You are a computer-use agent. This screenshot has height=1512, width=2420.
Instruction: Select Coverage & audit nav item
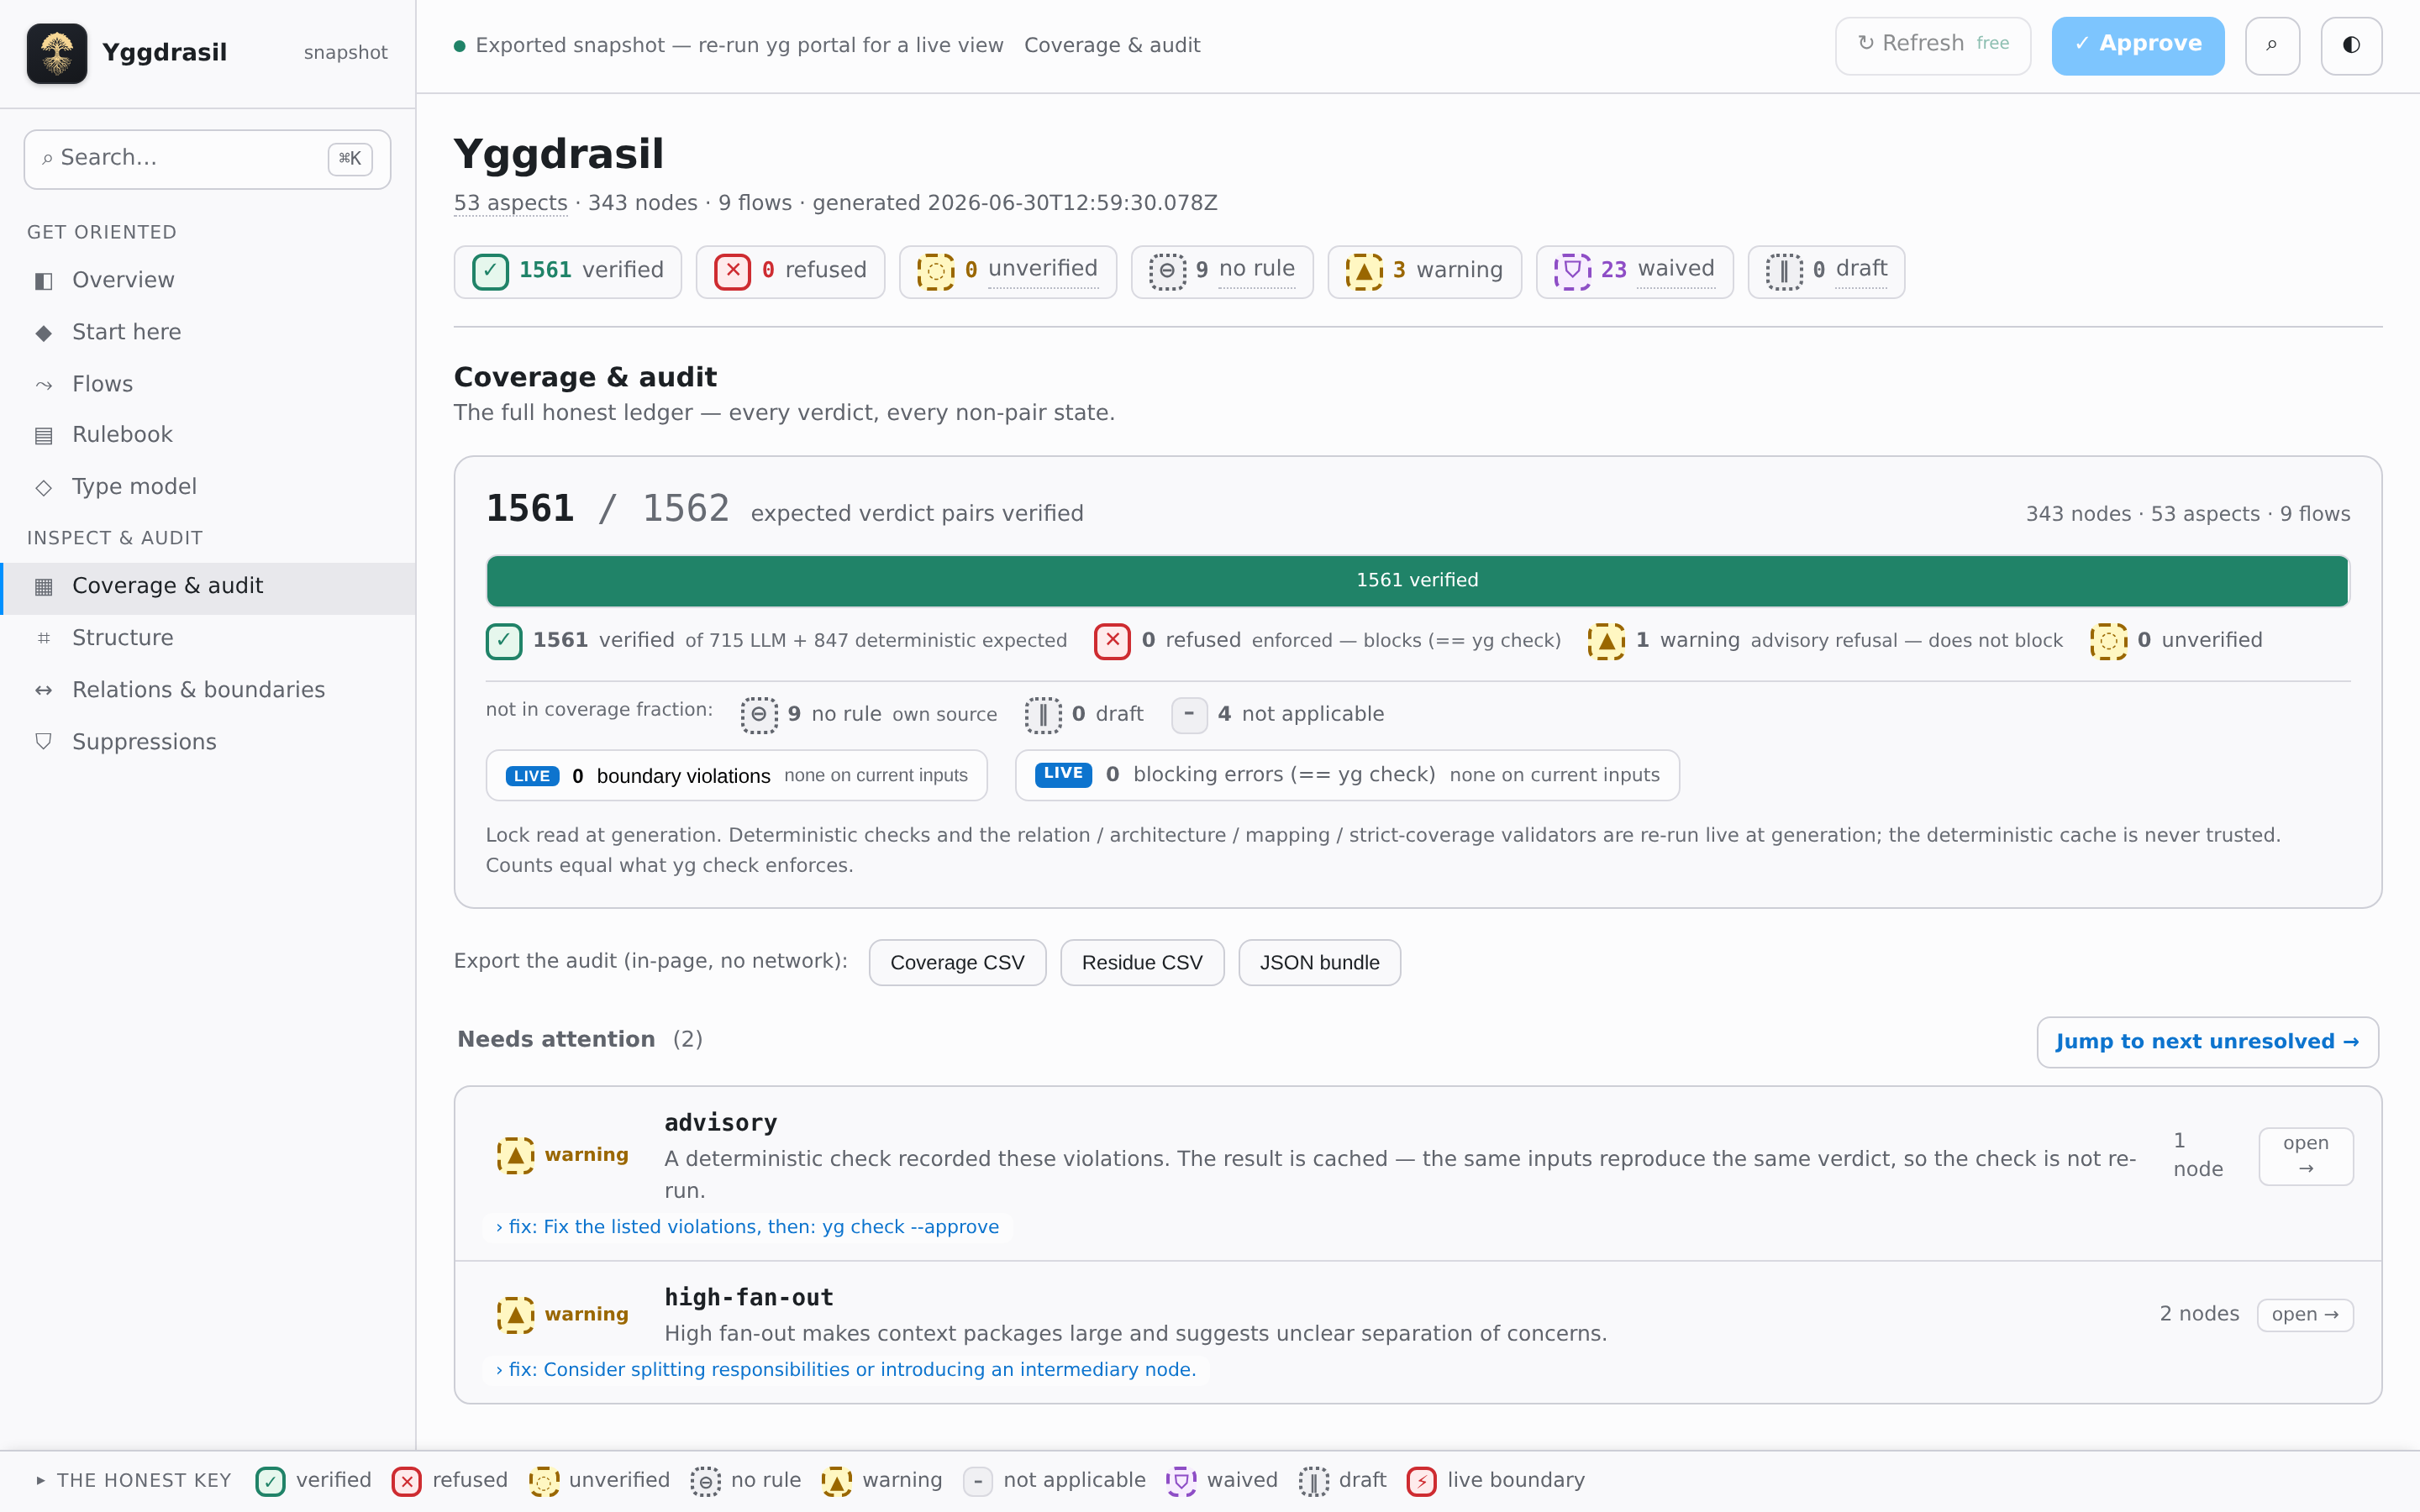(208, 586)
